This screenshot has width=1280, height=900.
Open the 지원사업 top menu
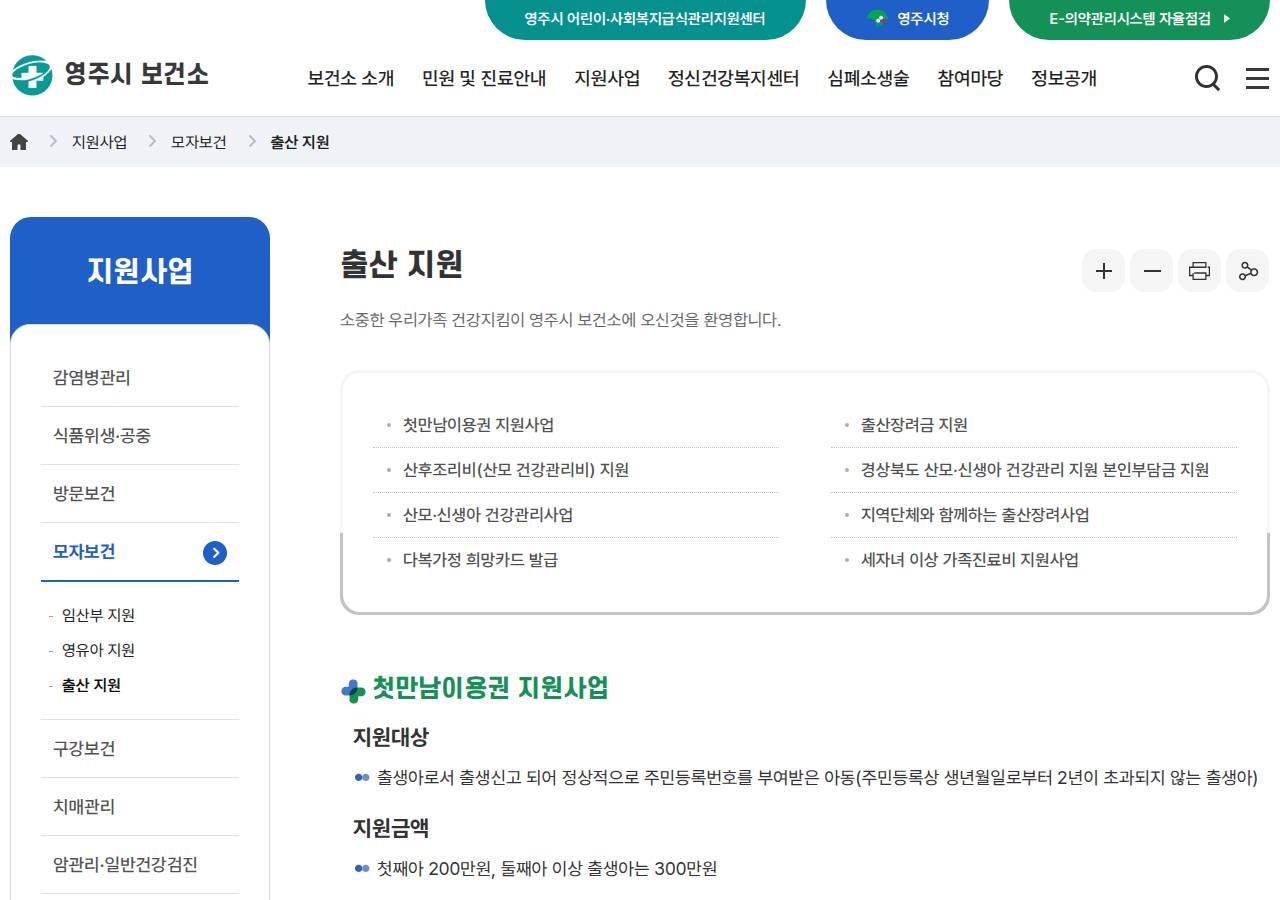coord(607,78)
